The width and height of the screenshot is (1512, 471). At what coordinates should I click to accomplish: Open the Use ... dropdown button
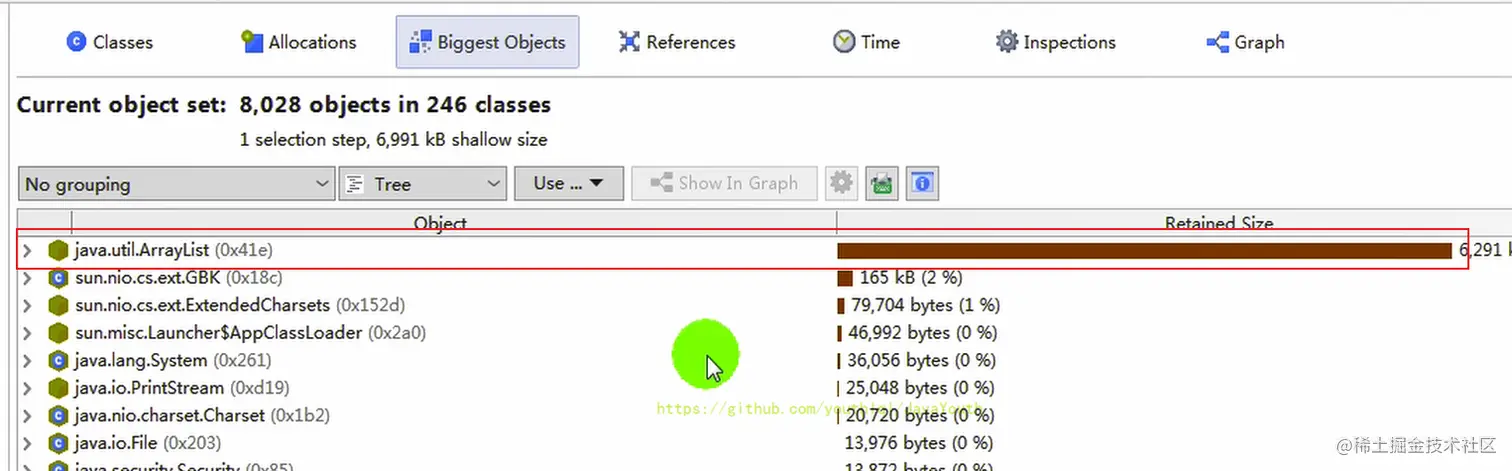click(x=569, y=184)
